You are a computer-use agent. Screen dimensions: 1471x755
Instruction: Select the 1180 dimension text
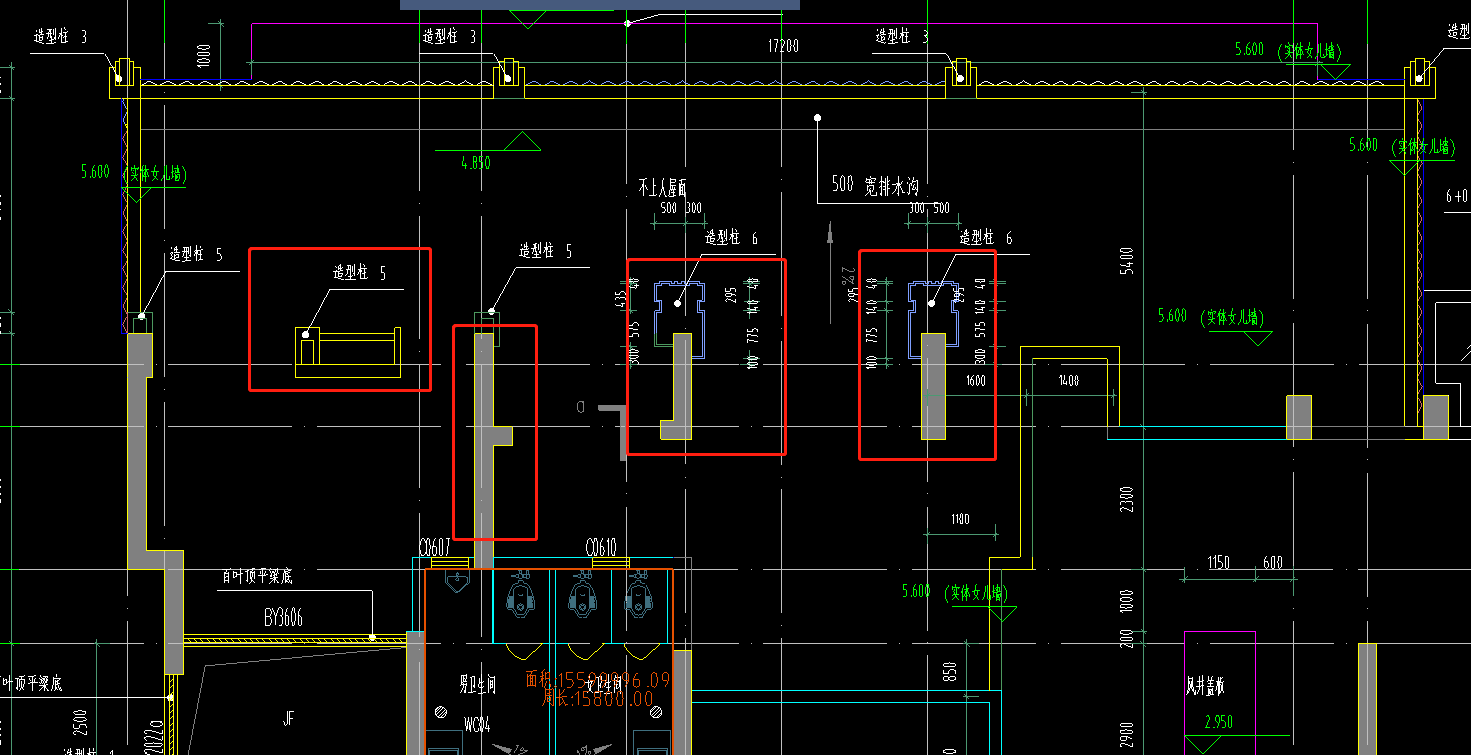click(960, 519)
